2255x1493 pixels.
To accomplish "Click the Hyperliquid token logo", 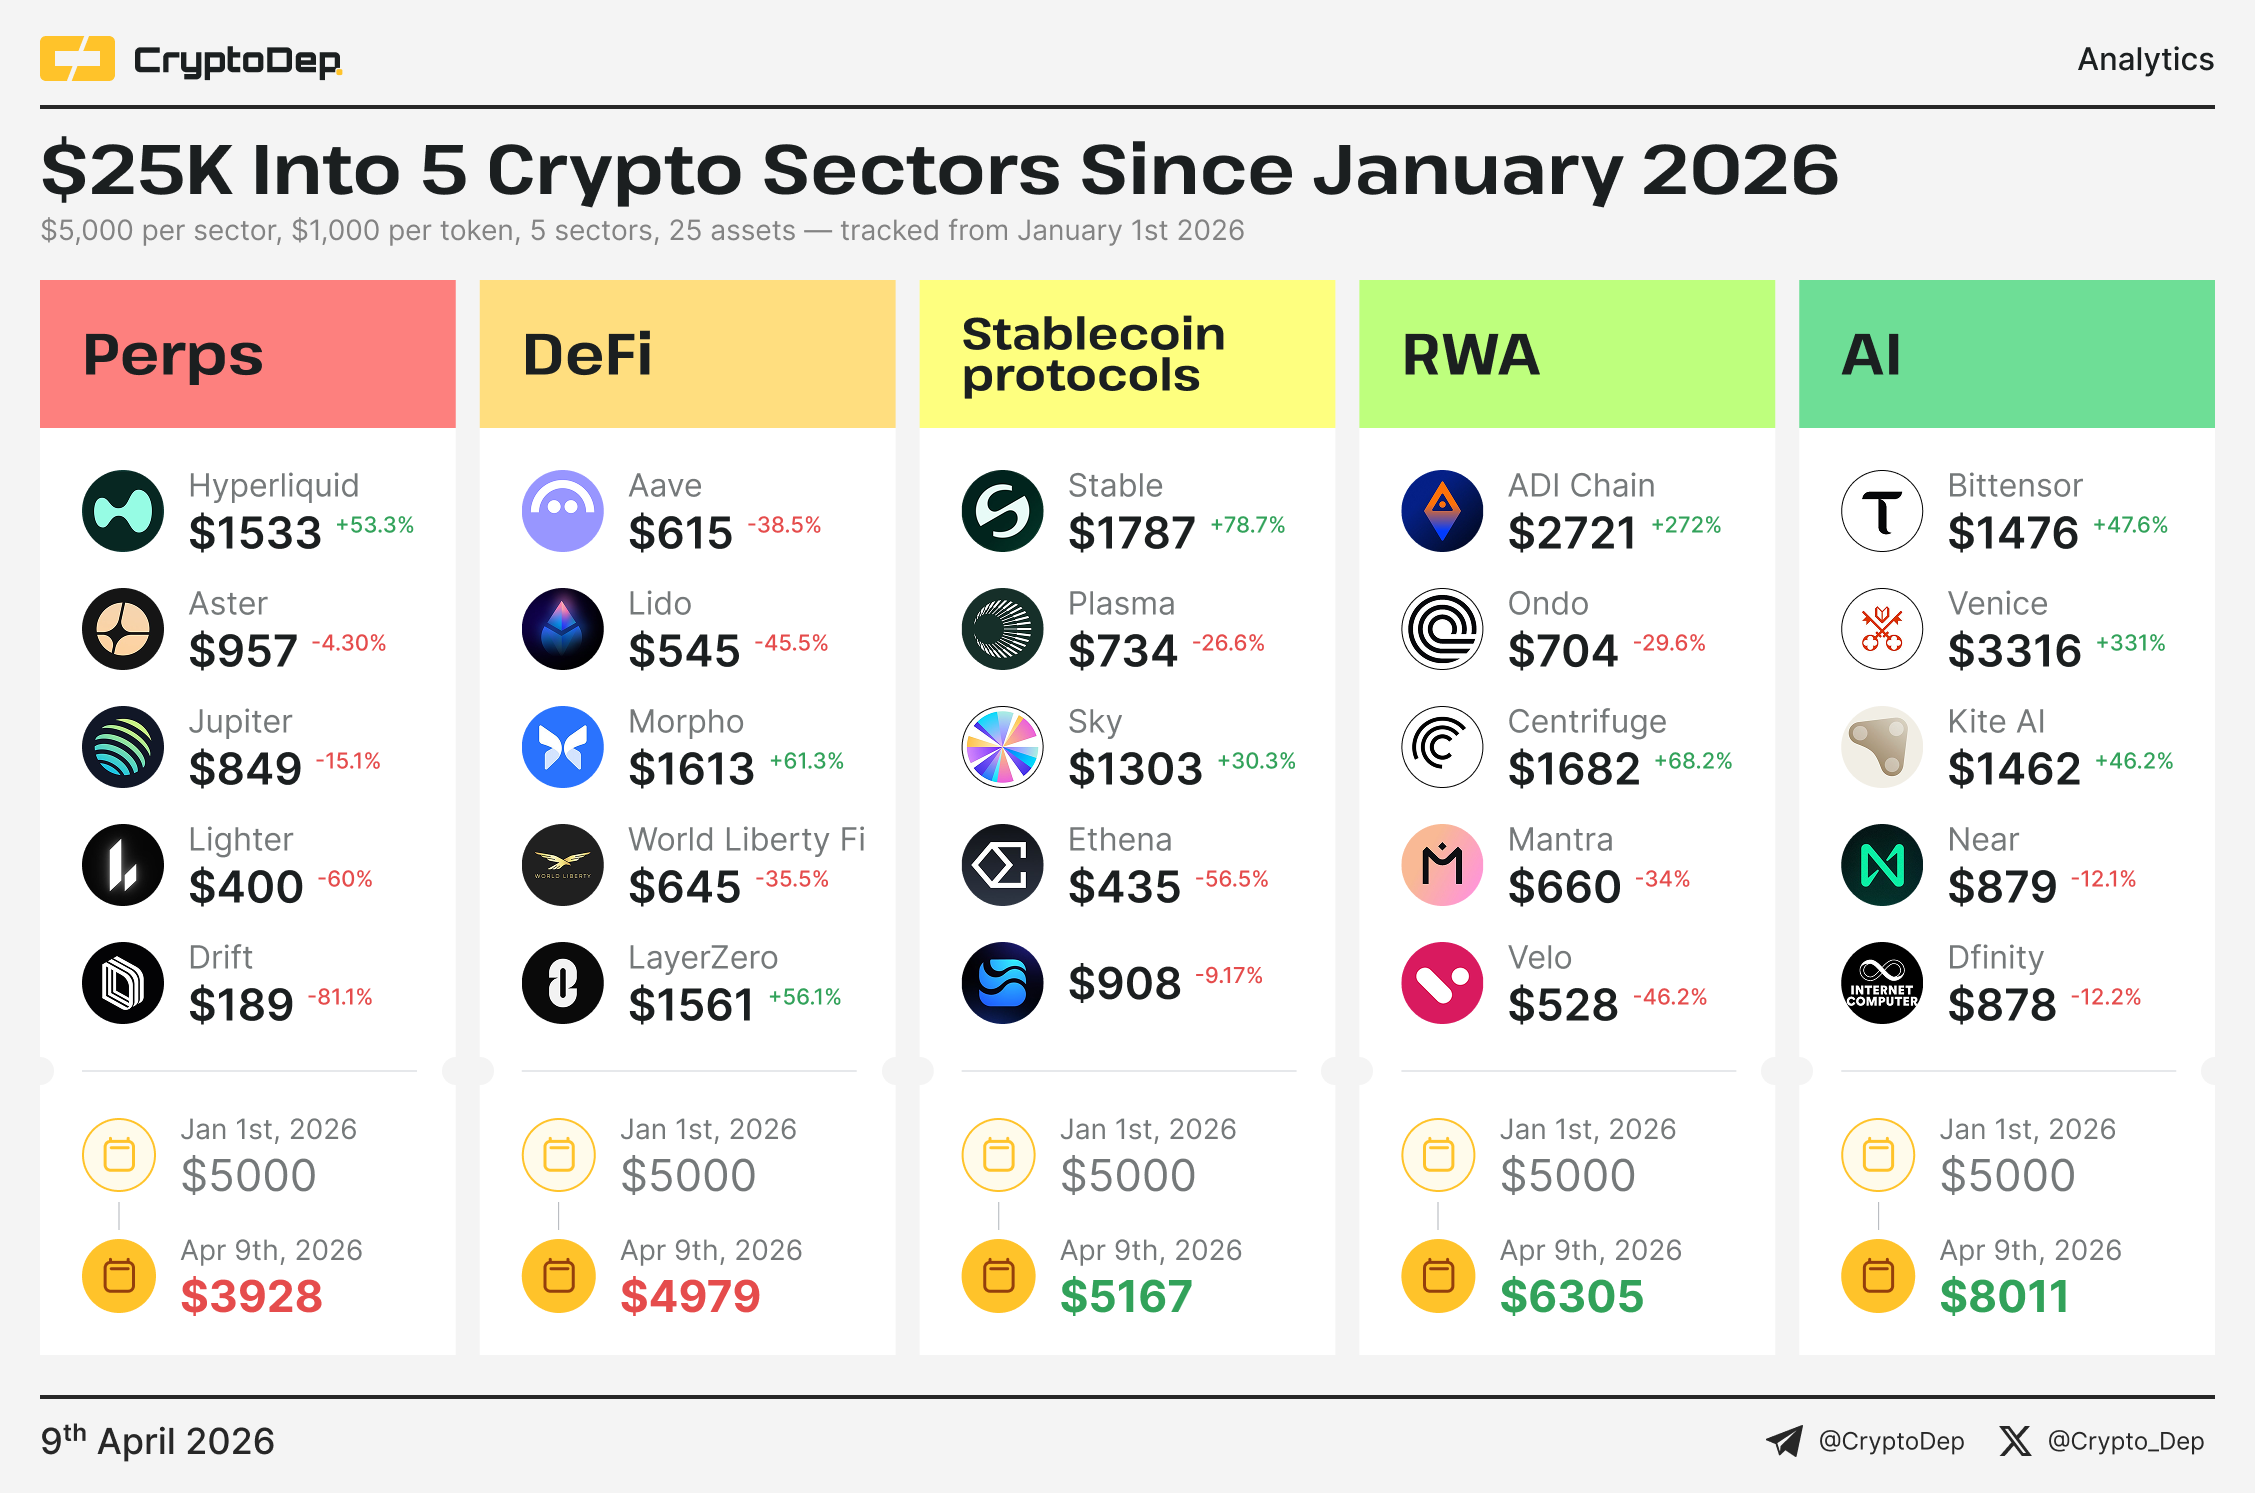I will pyautogui.click(x=123, y=511).
